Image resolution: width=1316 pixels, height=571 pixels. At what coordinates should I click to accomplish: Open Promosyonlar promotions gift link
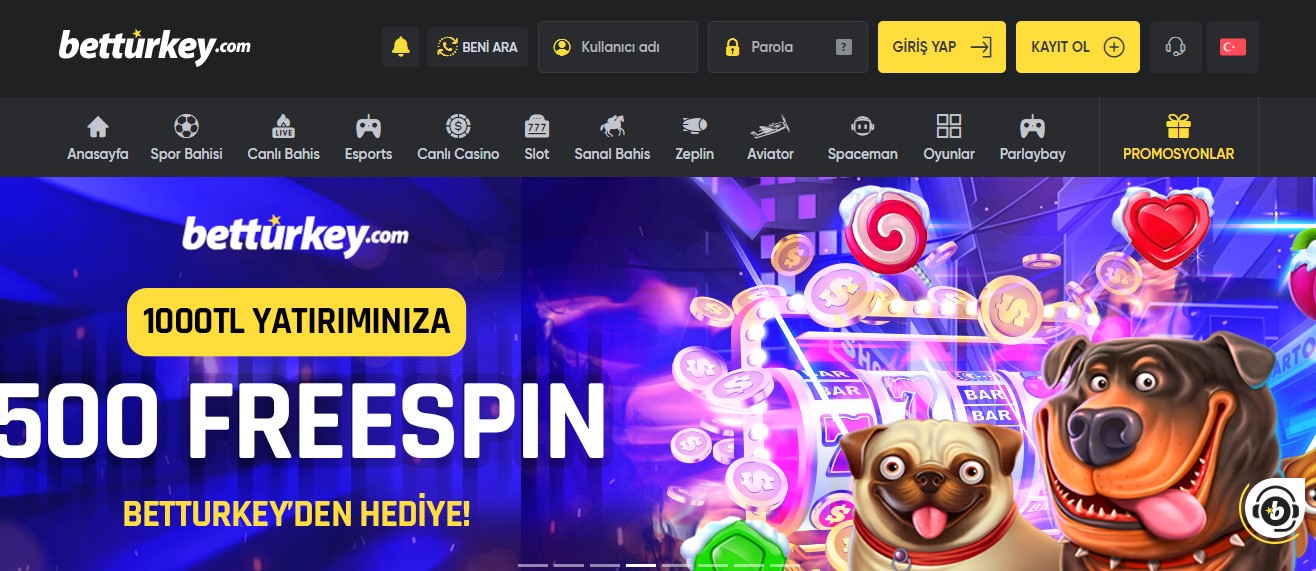(1178, 138)
